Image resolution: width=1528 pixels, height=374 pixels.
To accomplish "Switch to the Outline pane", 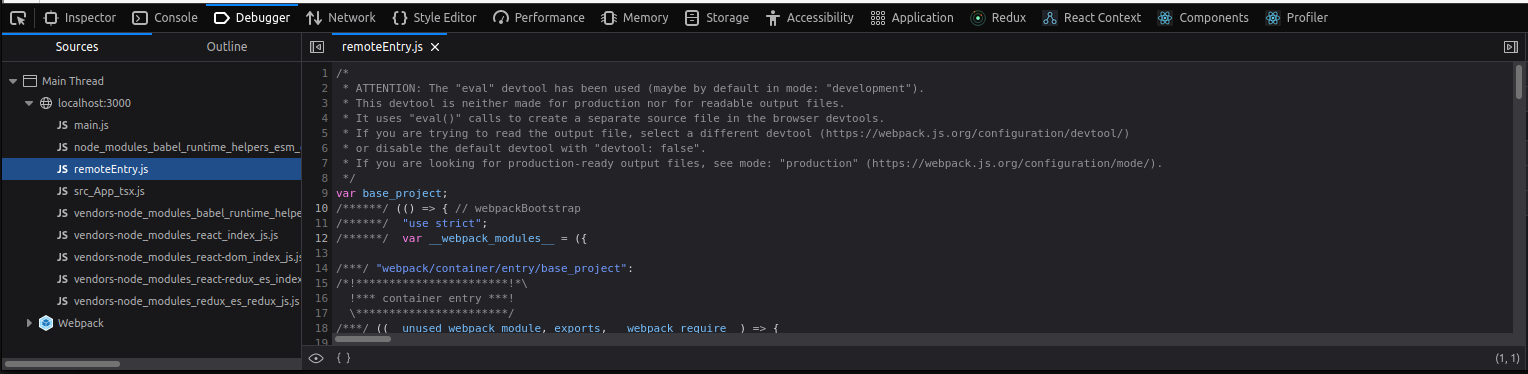I will (x=227, y=47).
